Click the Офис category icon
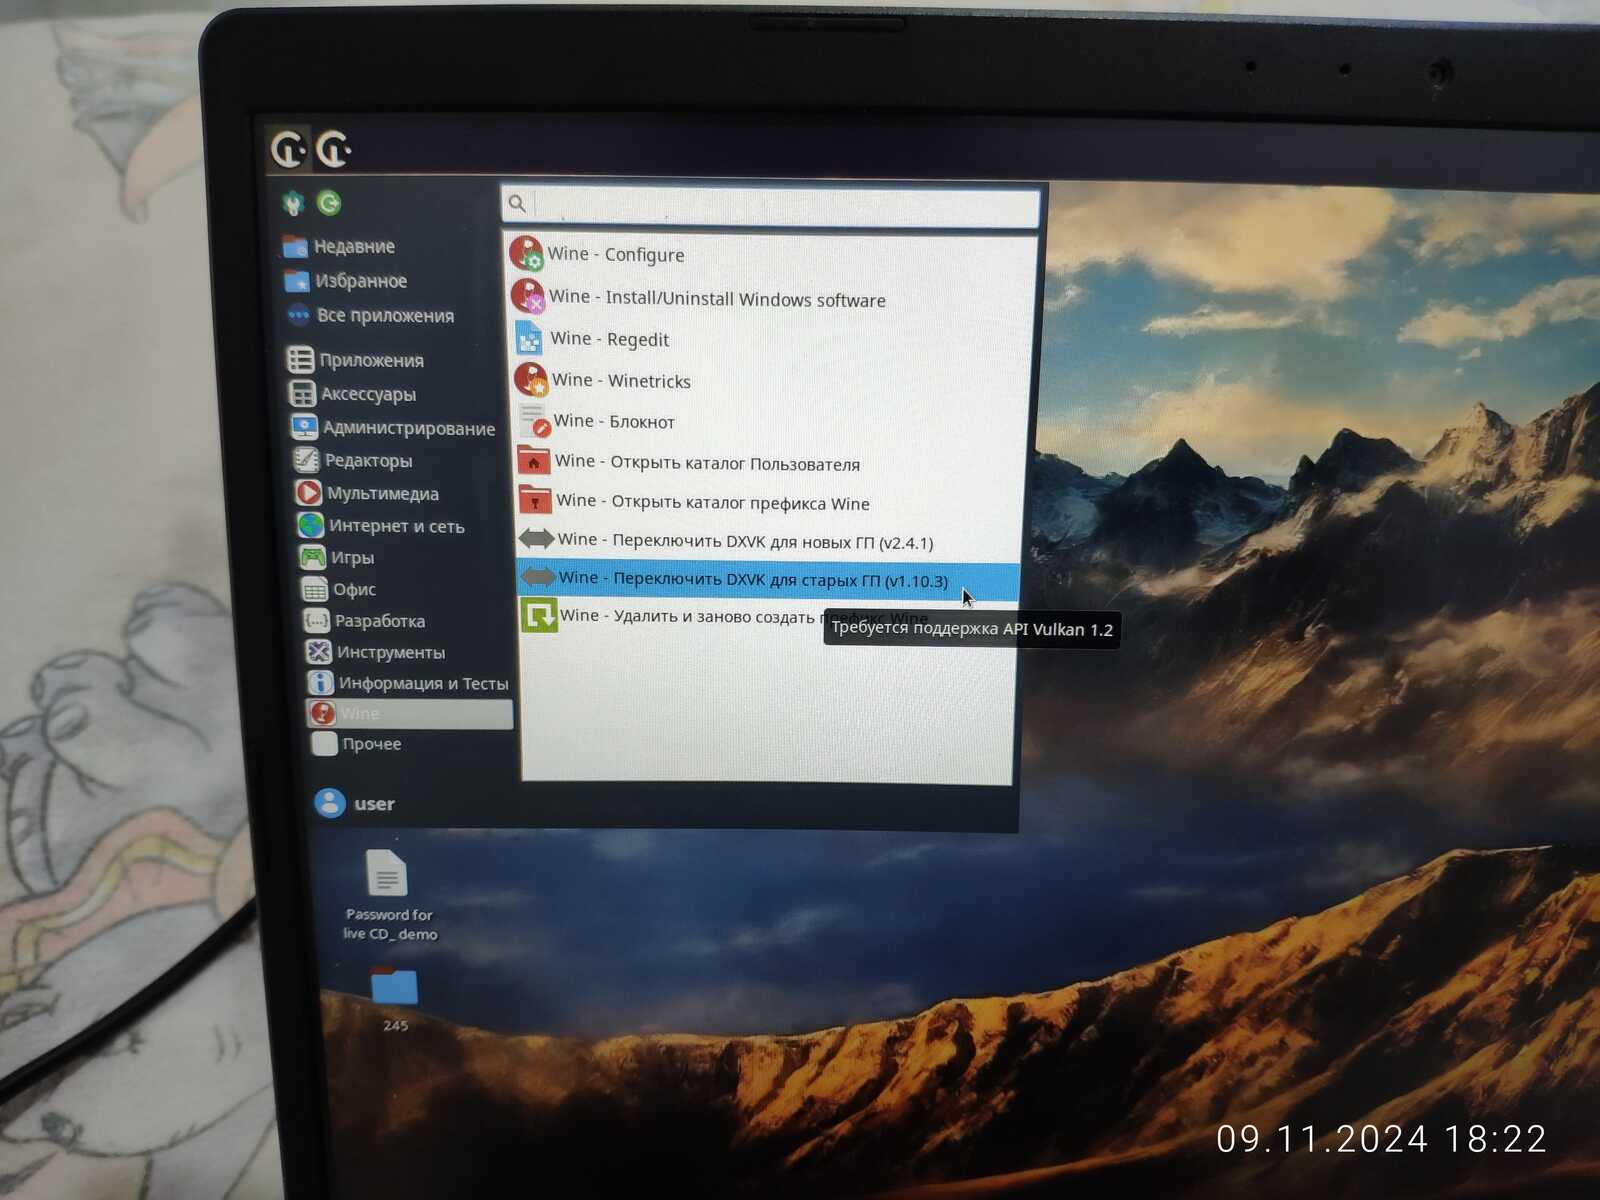Viewport: 1600px width, 1200px height. click(315, 589)
